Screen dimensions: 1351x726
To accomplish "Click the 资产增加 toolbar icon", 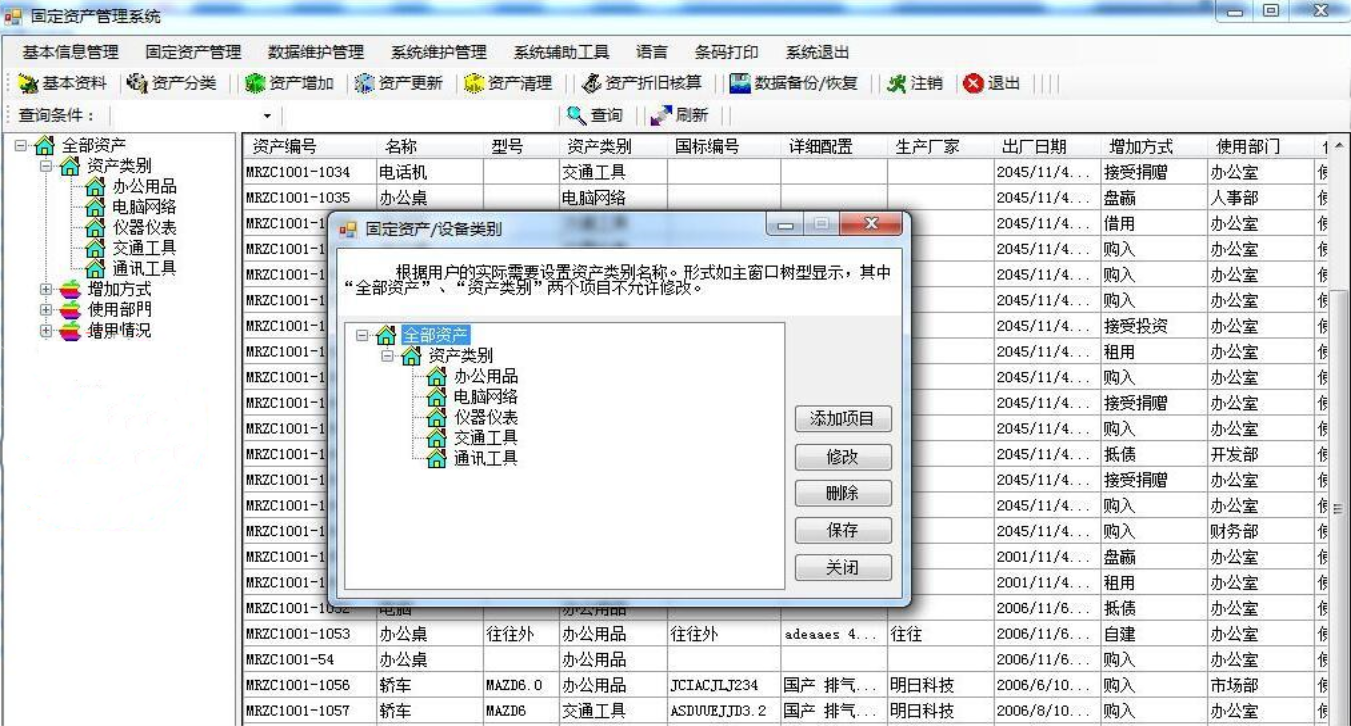I will pos(290,84).
